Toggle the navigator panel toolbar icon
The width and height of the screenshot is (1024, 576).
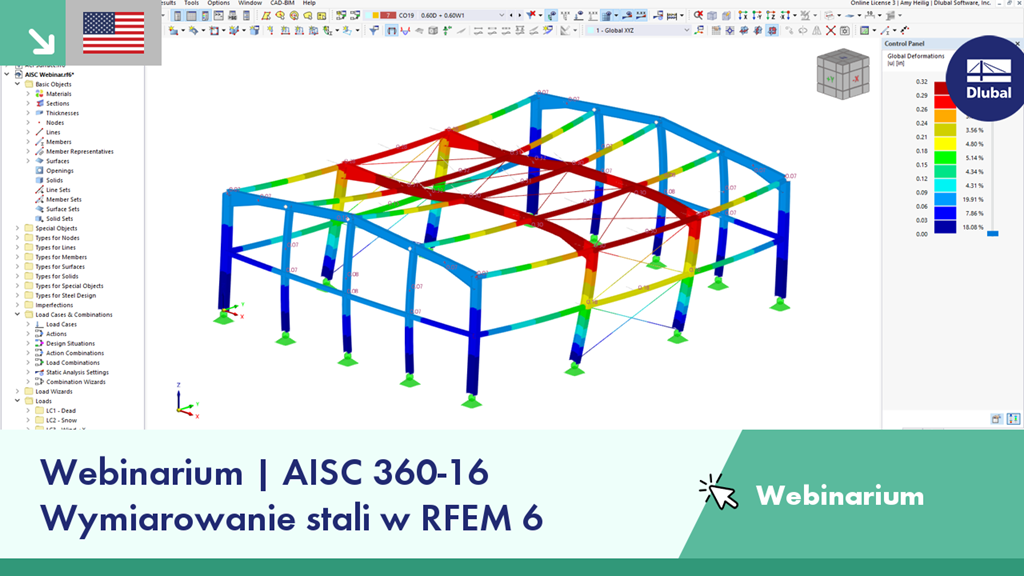[177, 16]
